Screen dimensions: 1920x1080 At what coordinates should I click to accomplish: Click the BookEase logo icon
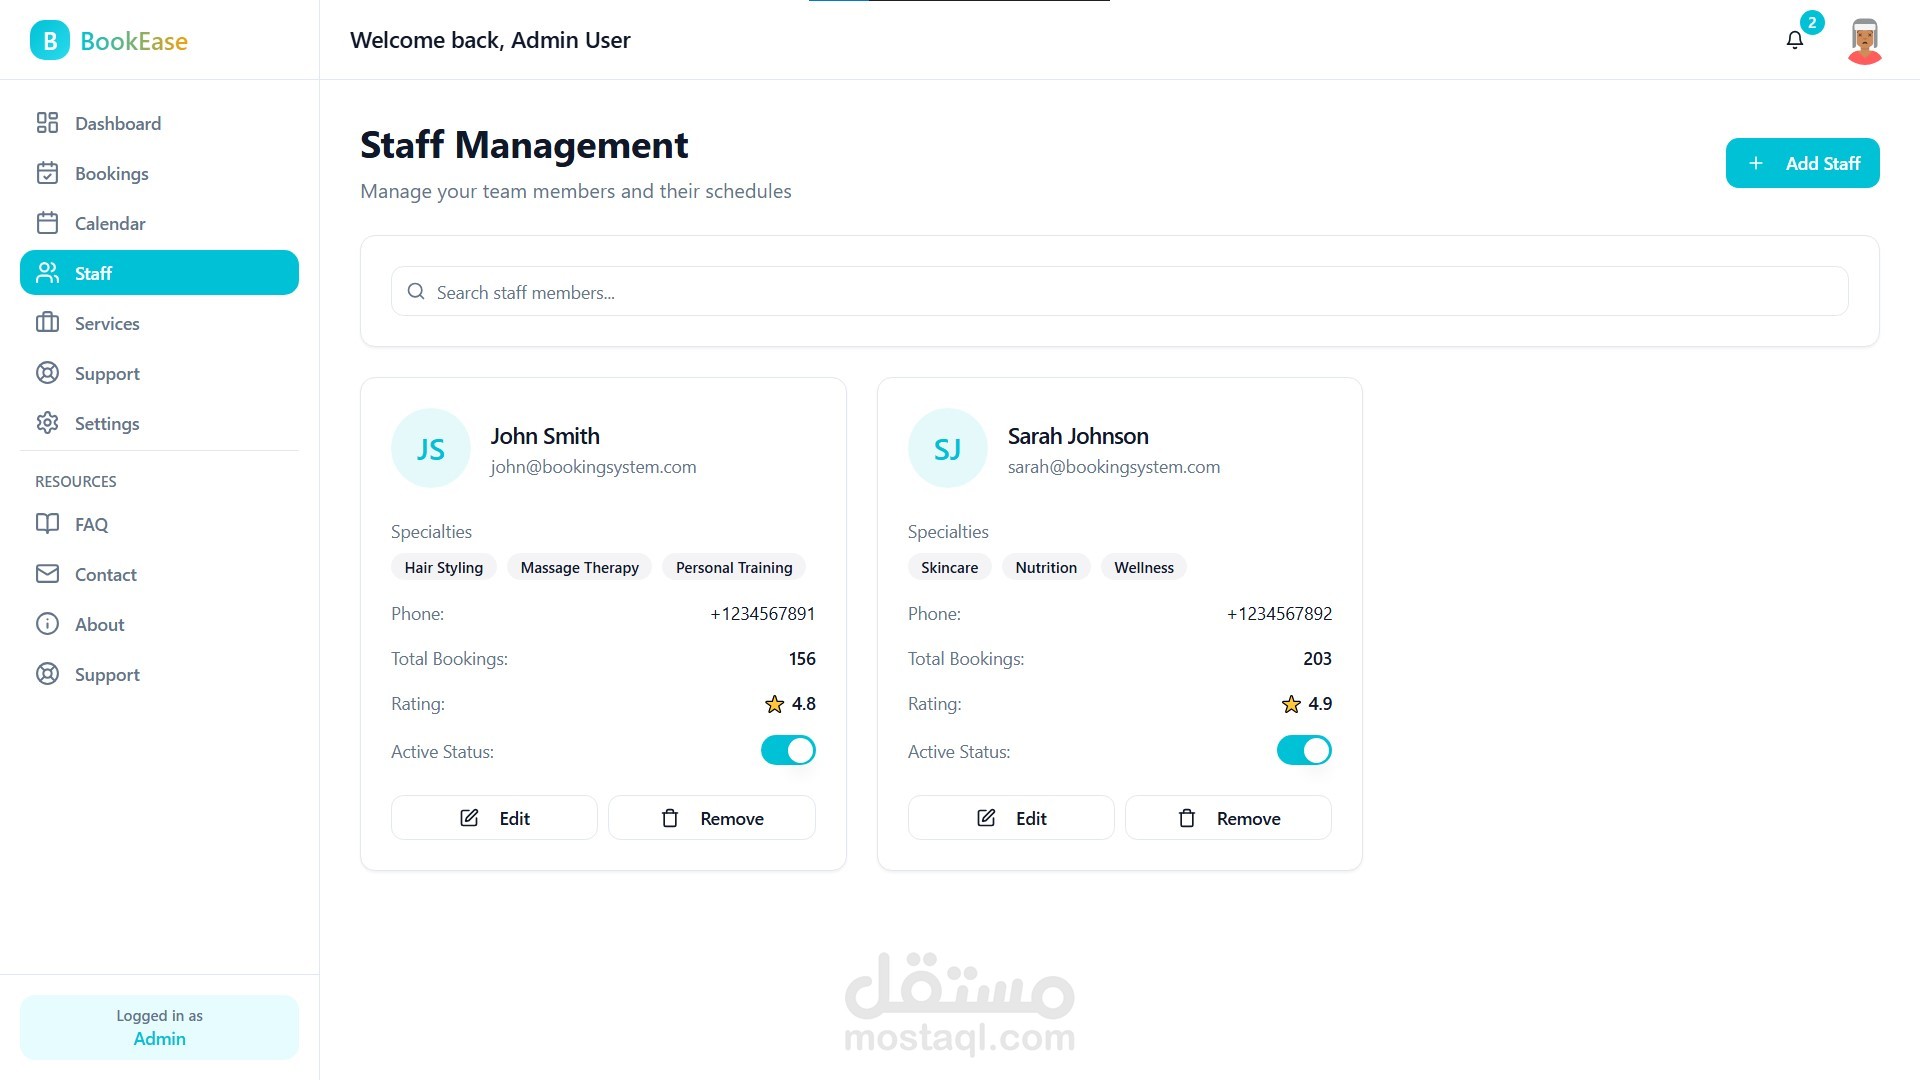[x=50, y=41]
